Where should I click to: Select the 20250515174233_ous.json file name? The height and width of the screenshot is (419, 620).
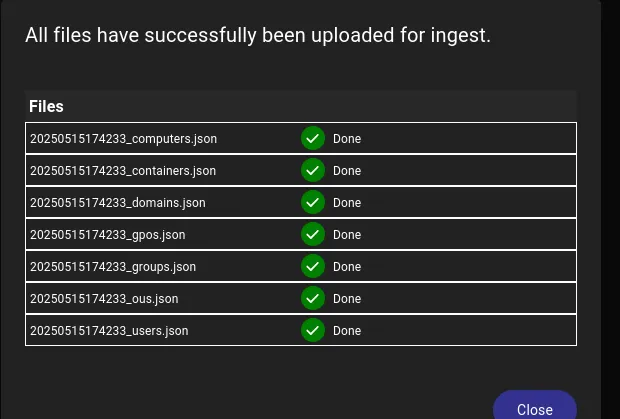point(104,299)
